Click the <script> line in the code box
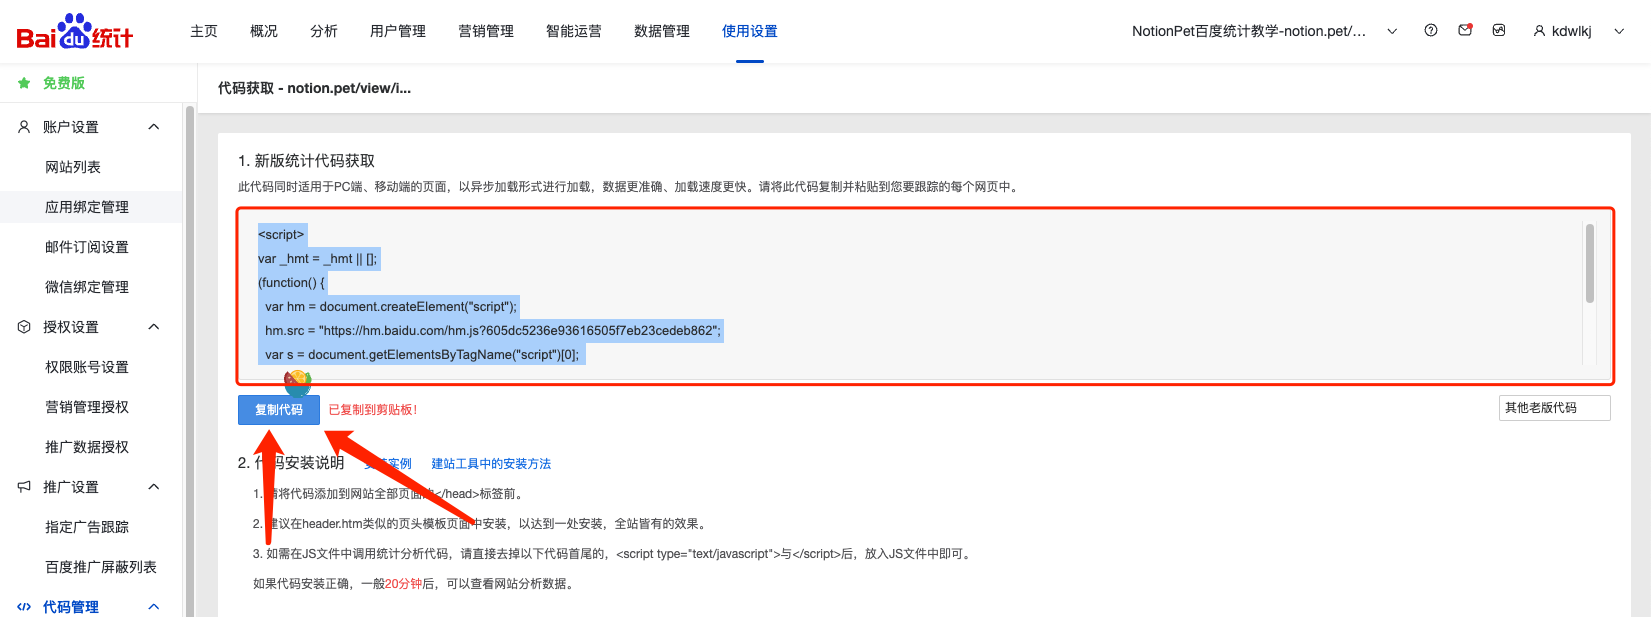The image size is (1651, 617). tap(281, 235)
